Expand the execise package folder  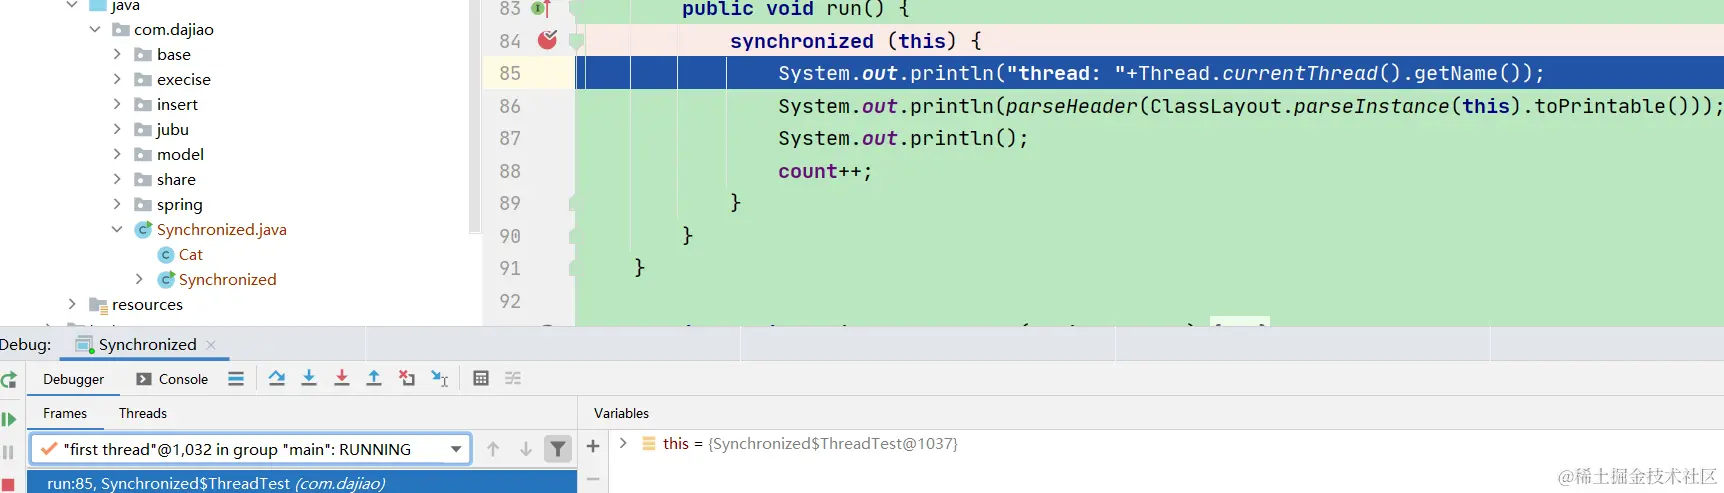pyautogui.click(x=117, y=79)
